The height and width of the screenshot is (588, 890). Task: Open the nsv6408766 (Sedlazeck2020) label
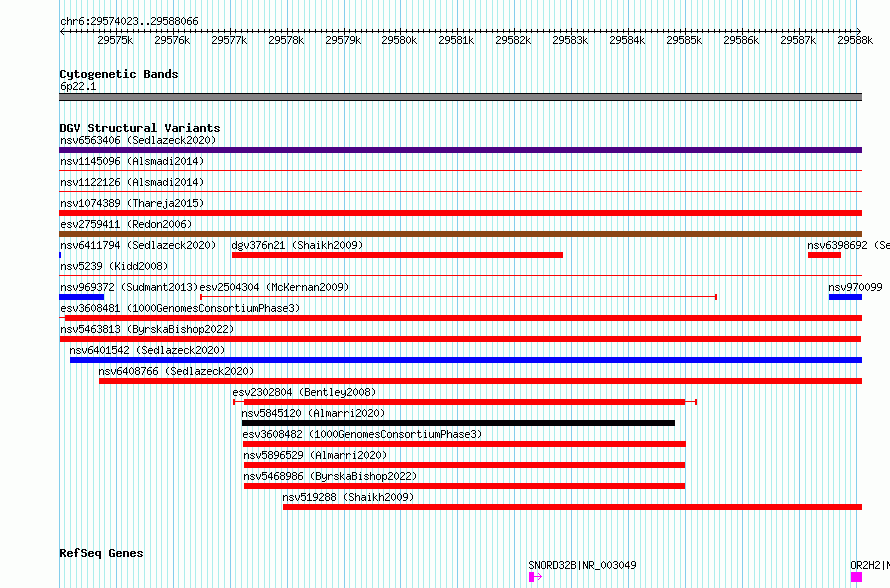[x=176, y=371]
